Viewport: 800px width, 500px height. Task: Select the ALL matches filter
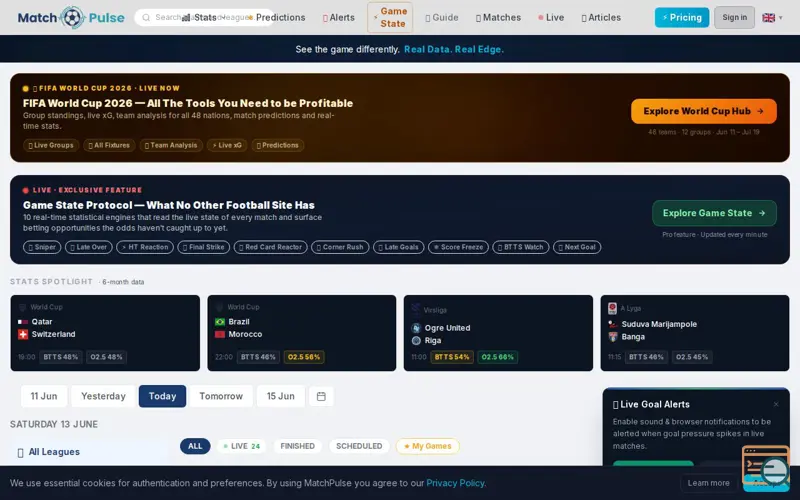point(195,446)
